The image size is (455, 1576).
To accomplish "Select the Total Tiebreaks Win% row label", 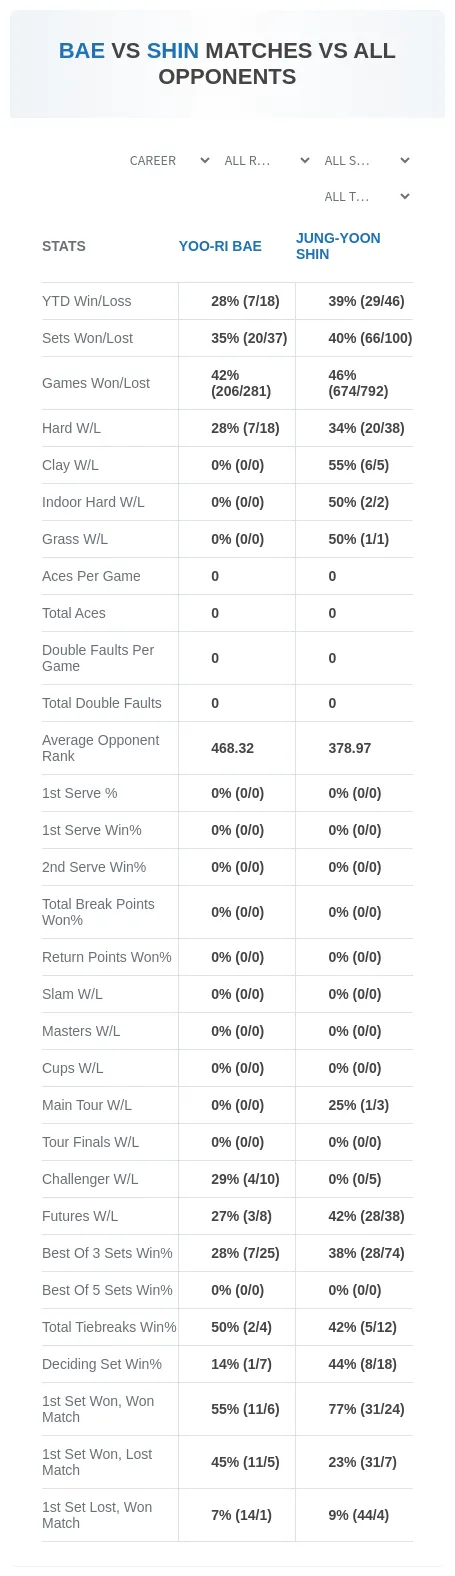I will coord(109,1327).
